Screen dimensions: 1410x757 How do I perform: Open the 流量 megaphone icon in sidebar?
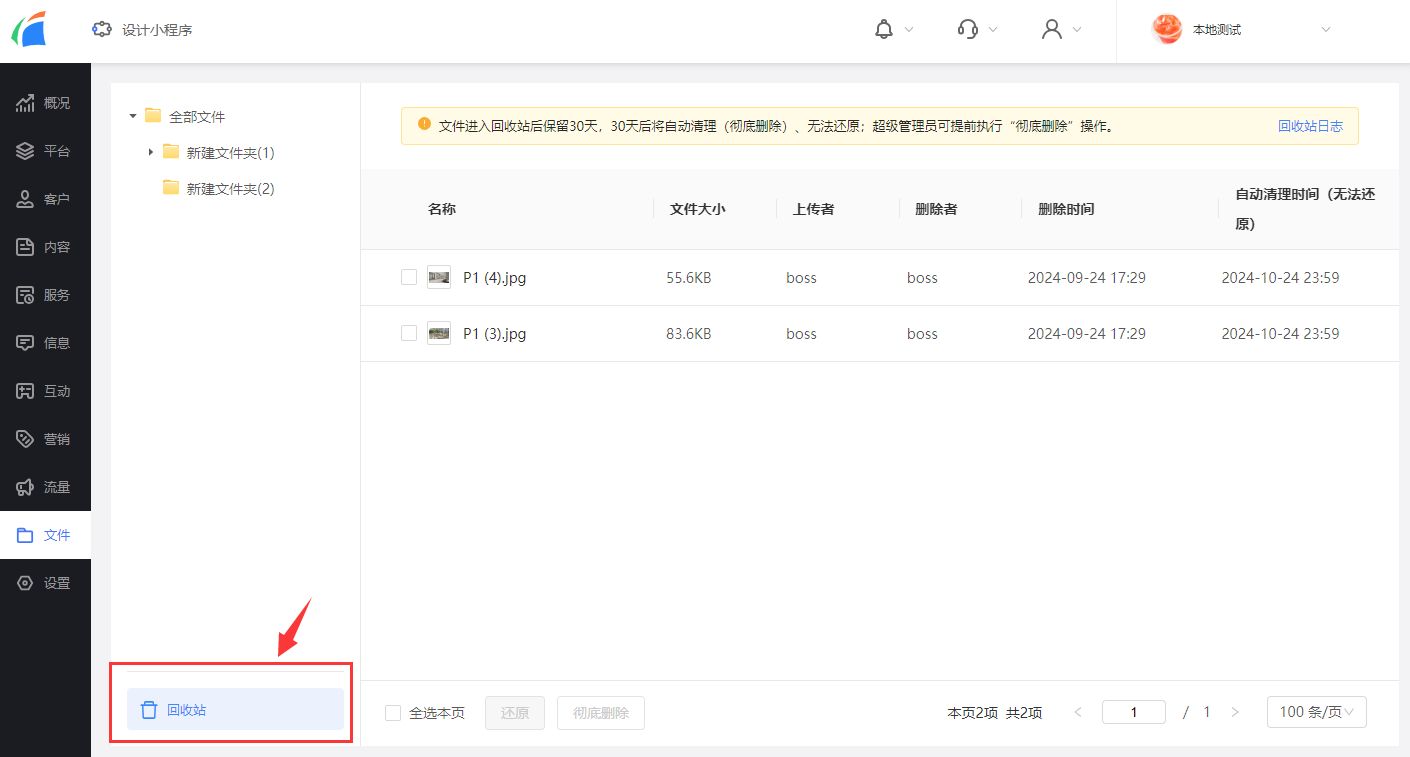25,487
